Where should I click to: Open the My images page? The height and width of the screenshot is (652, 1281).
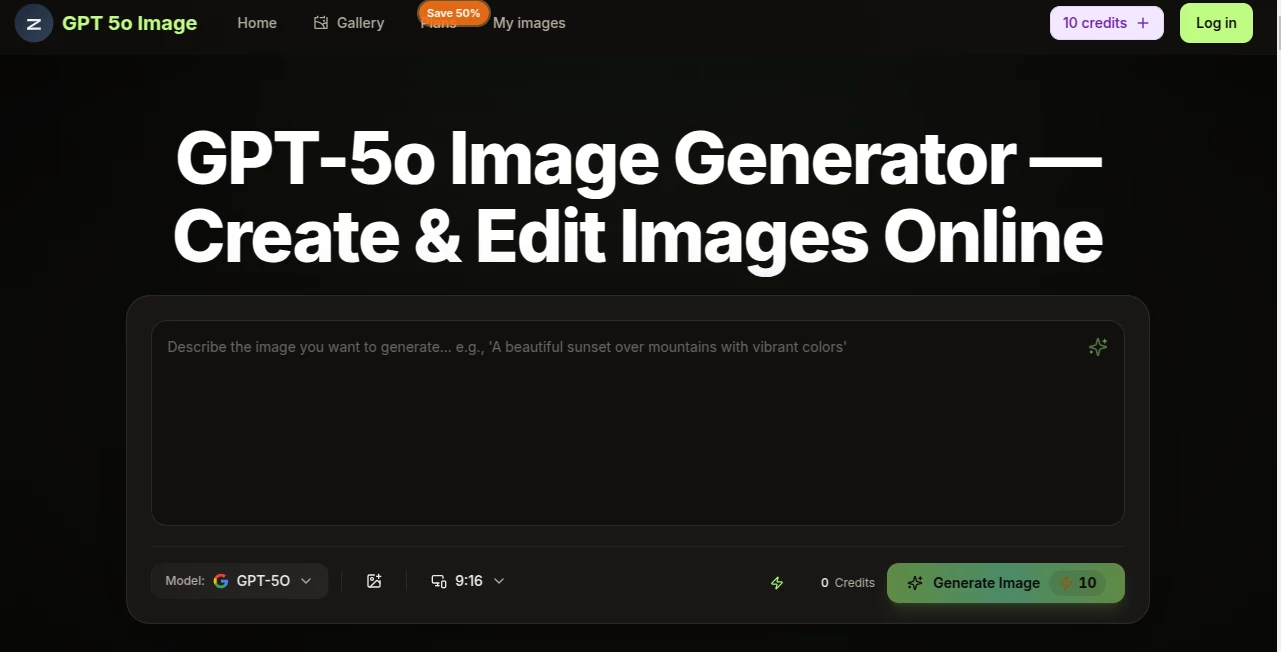529,22
